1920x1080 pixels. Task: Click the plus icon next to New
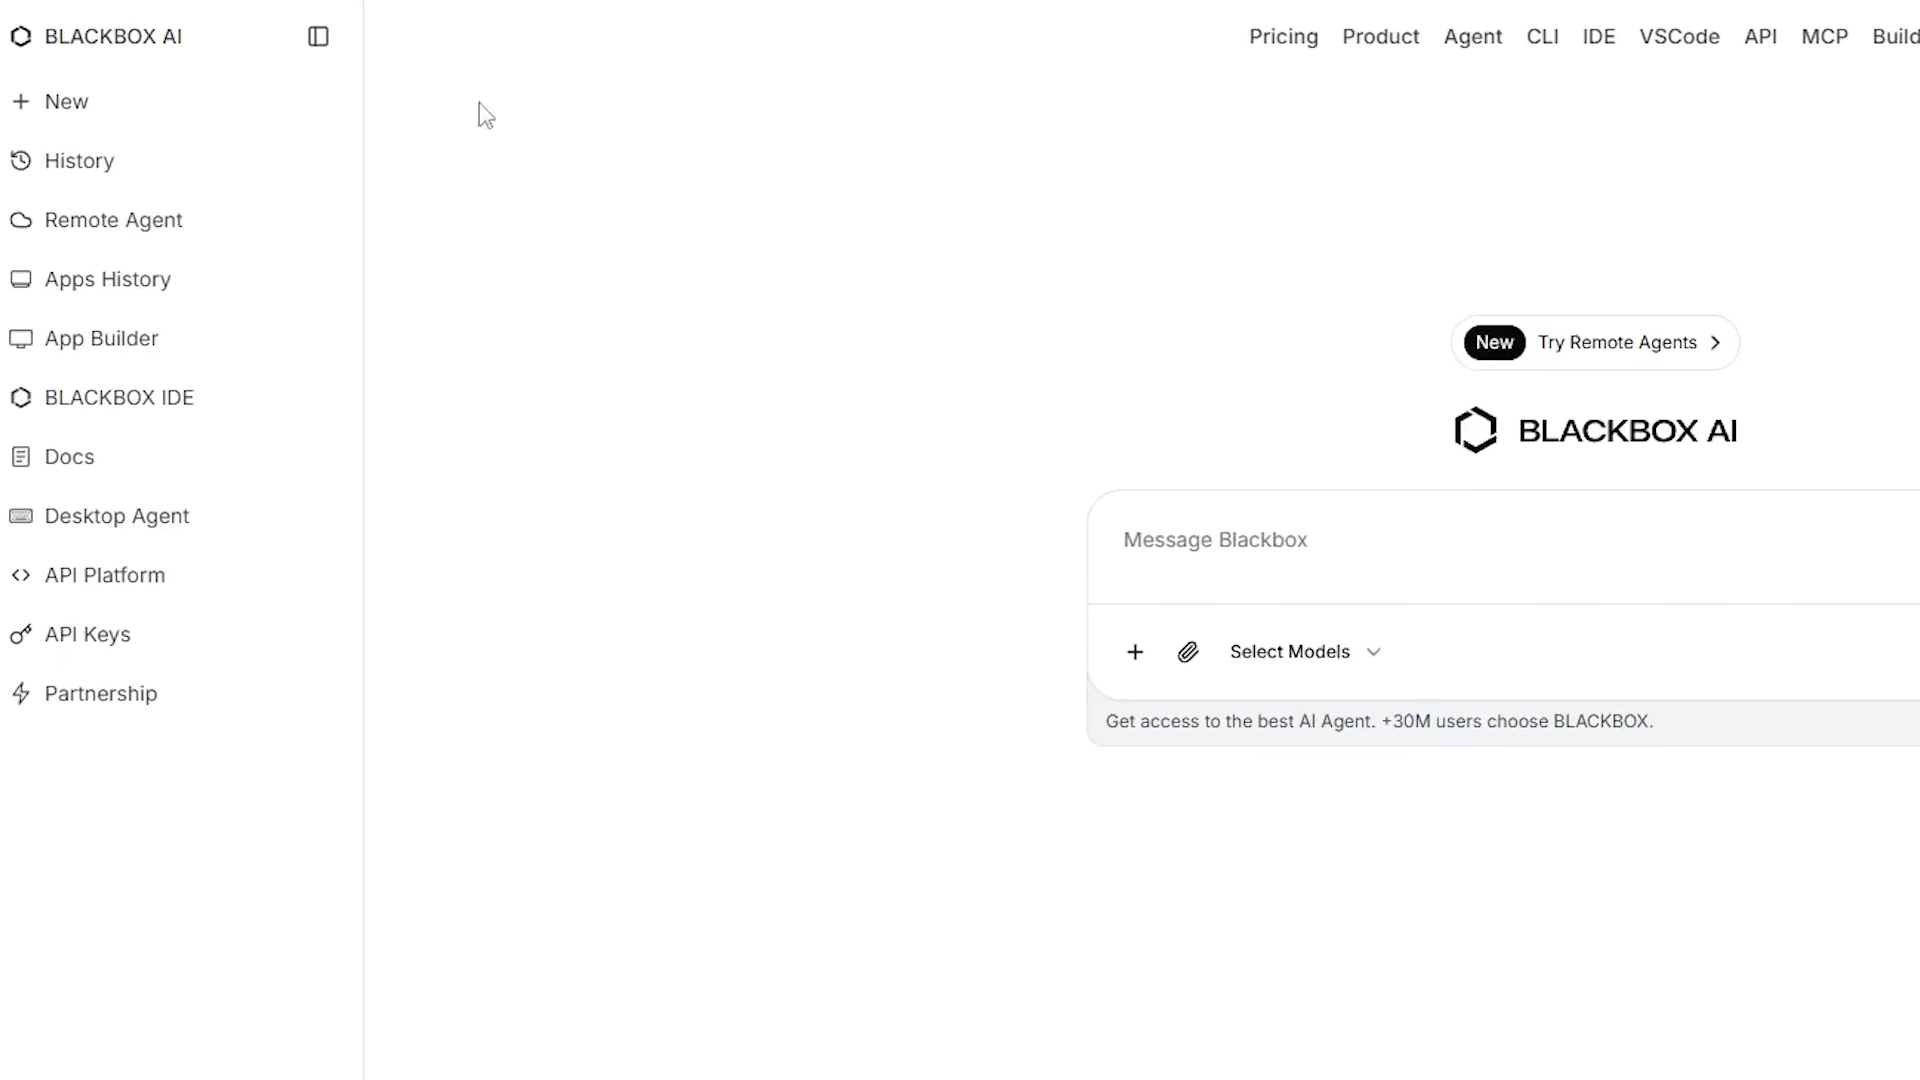(21, 102)
